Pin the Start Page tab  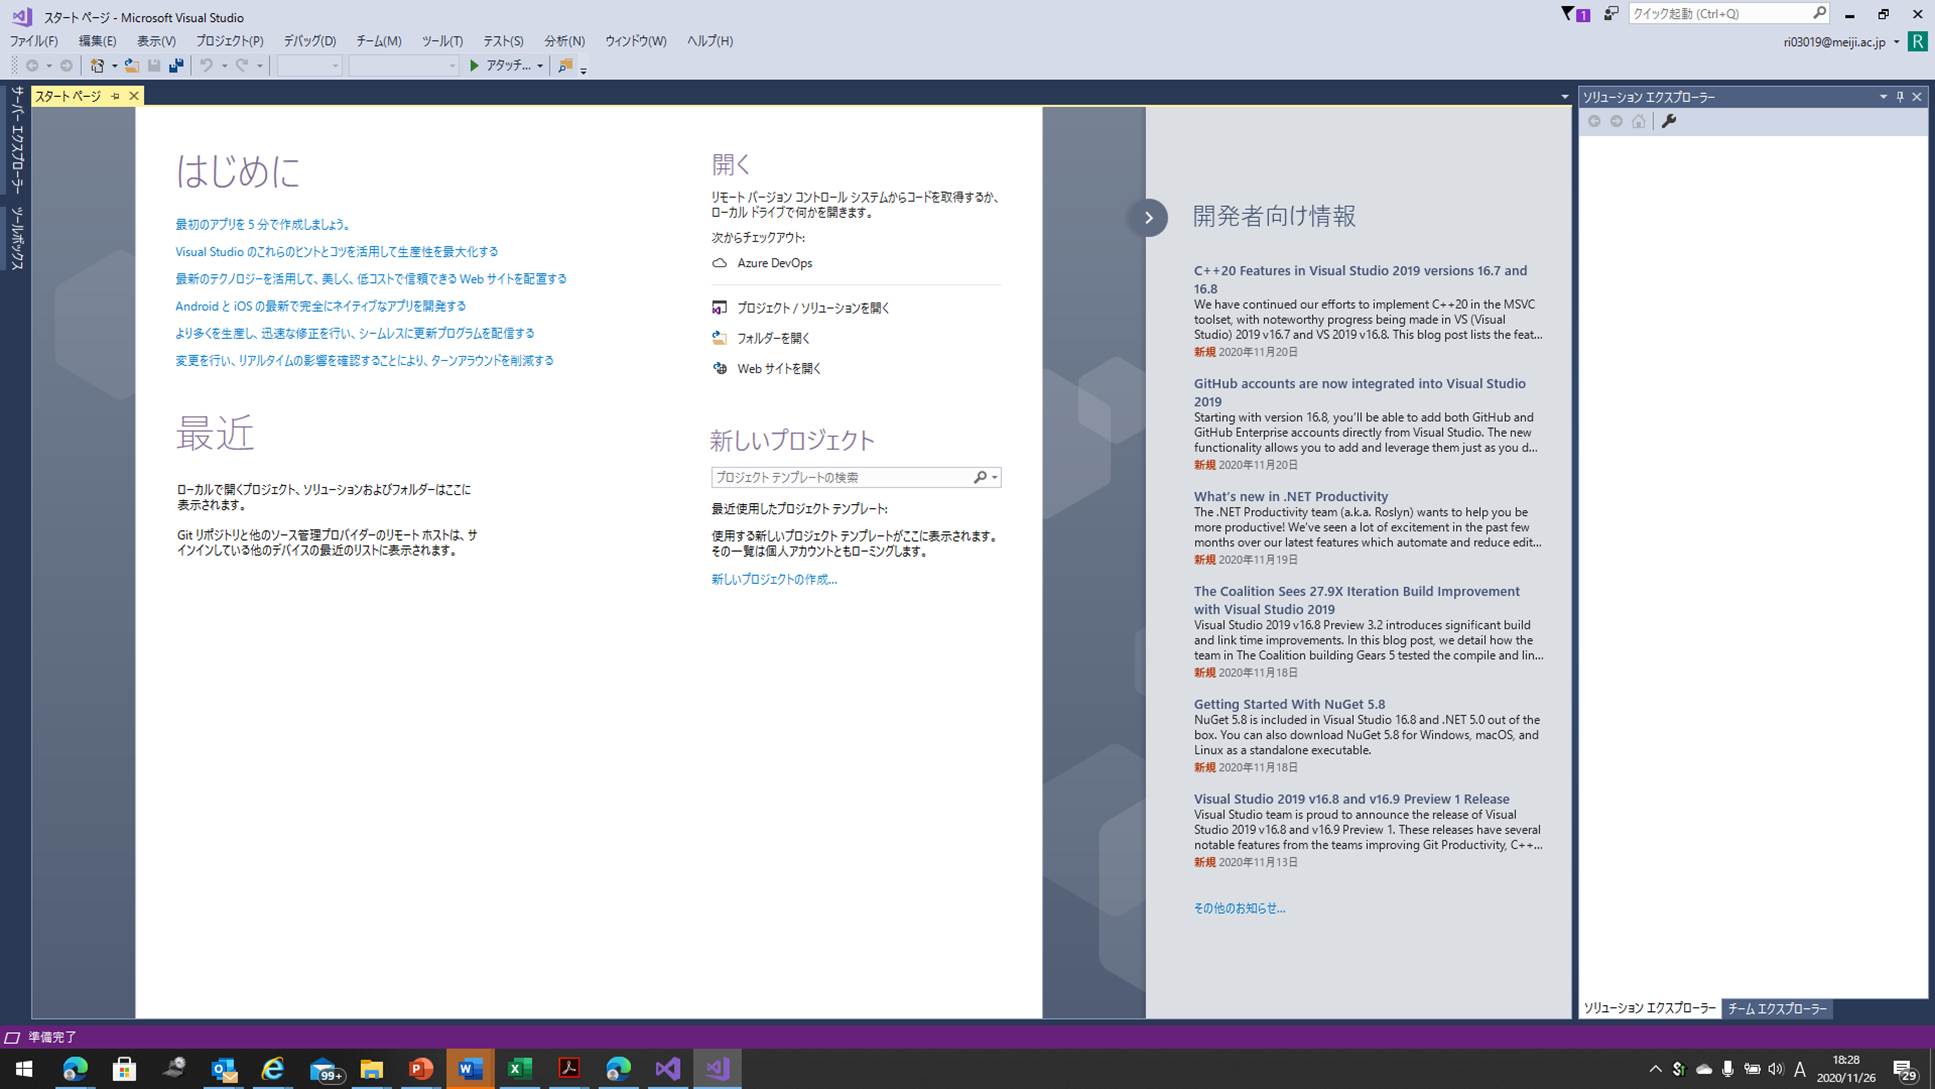click(115, 96)
